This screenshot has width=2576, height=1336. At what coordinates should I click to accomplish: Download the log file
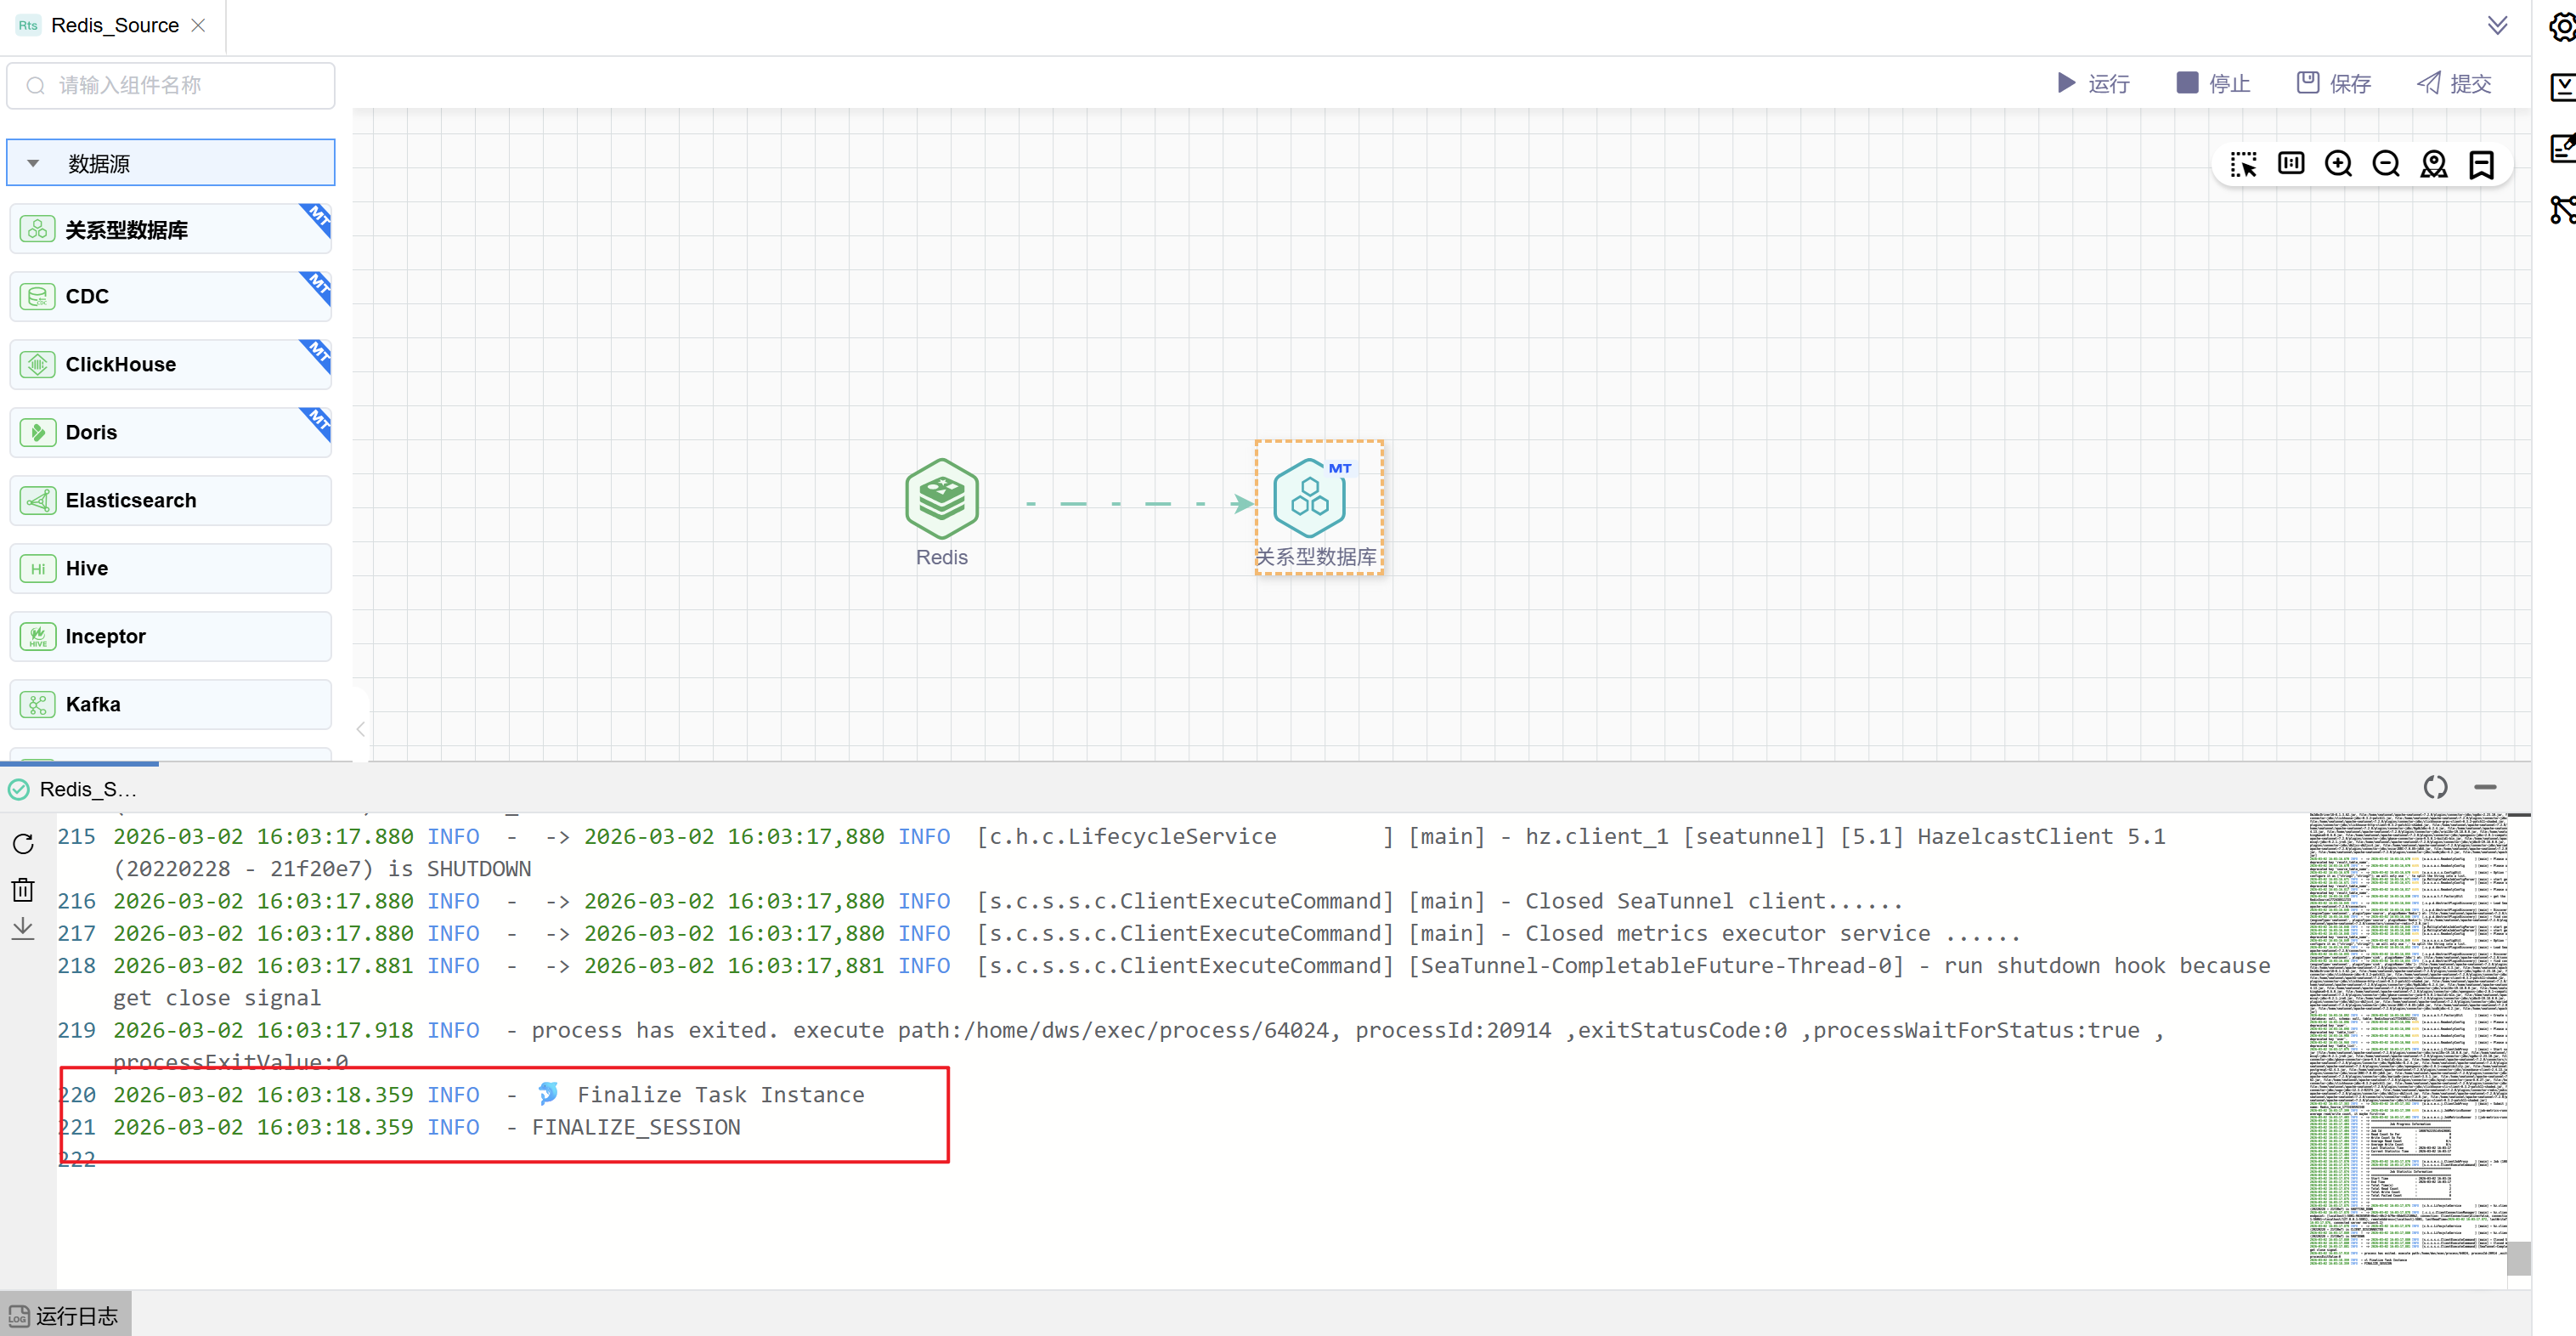tap(23, 928)
